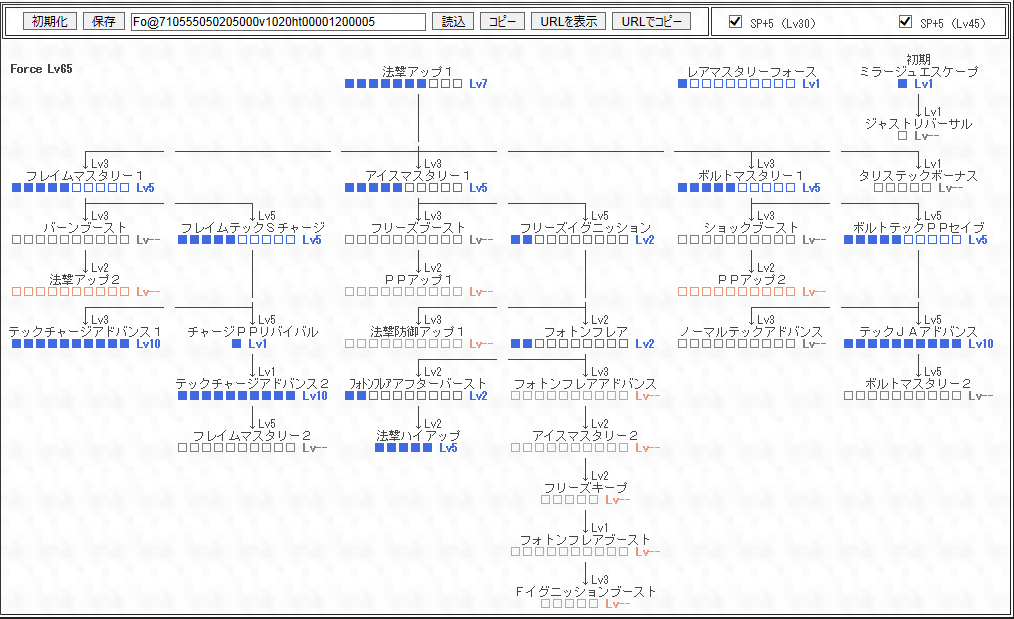
Task: Click the ジャストリバーサル skill name
Action: 918,124
